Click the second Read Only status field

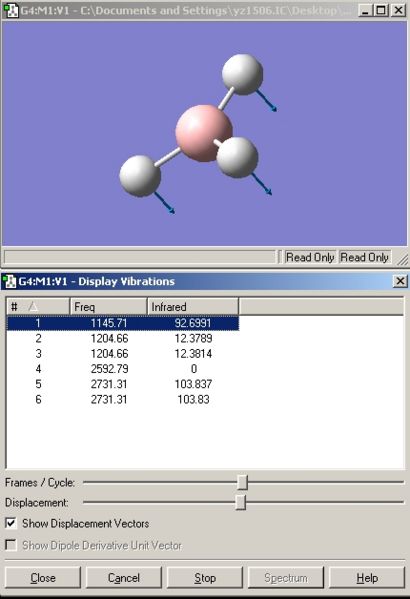pos(365,257)
